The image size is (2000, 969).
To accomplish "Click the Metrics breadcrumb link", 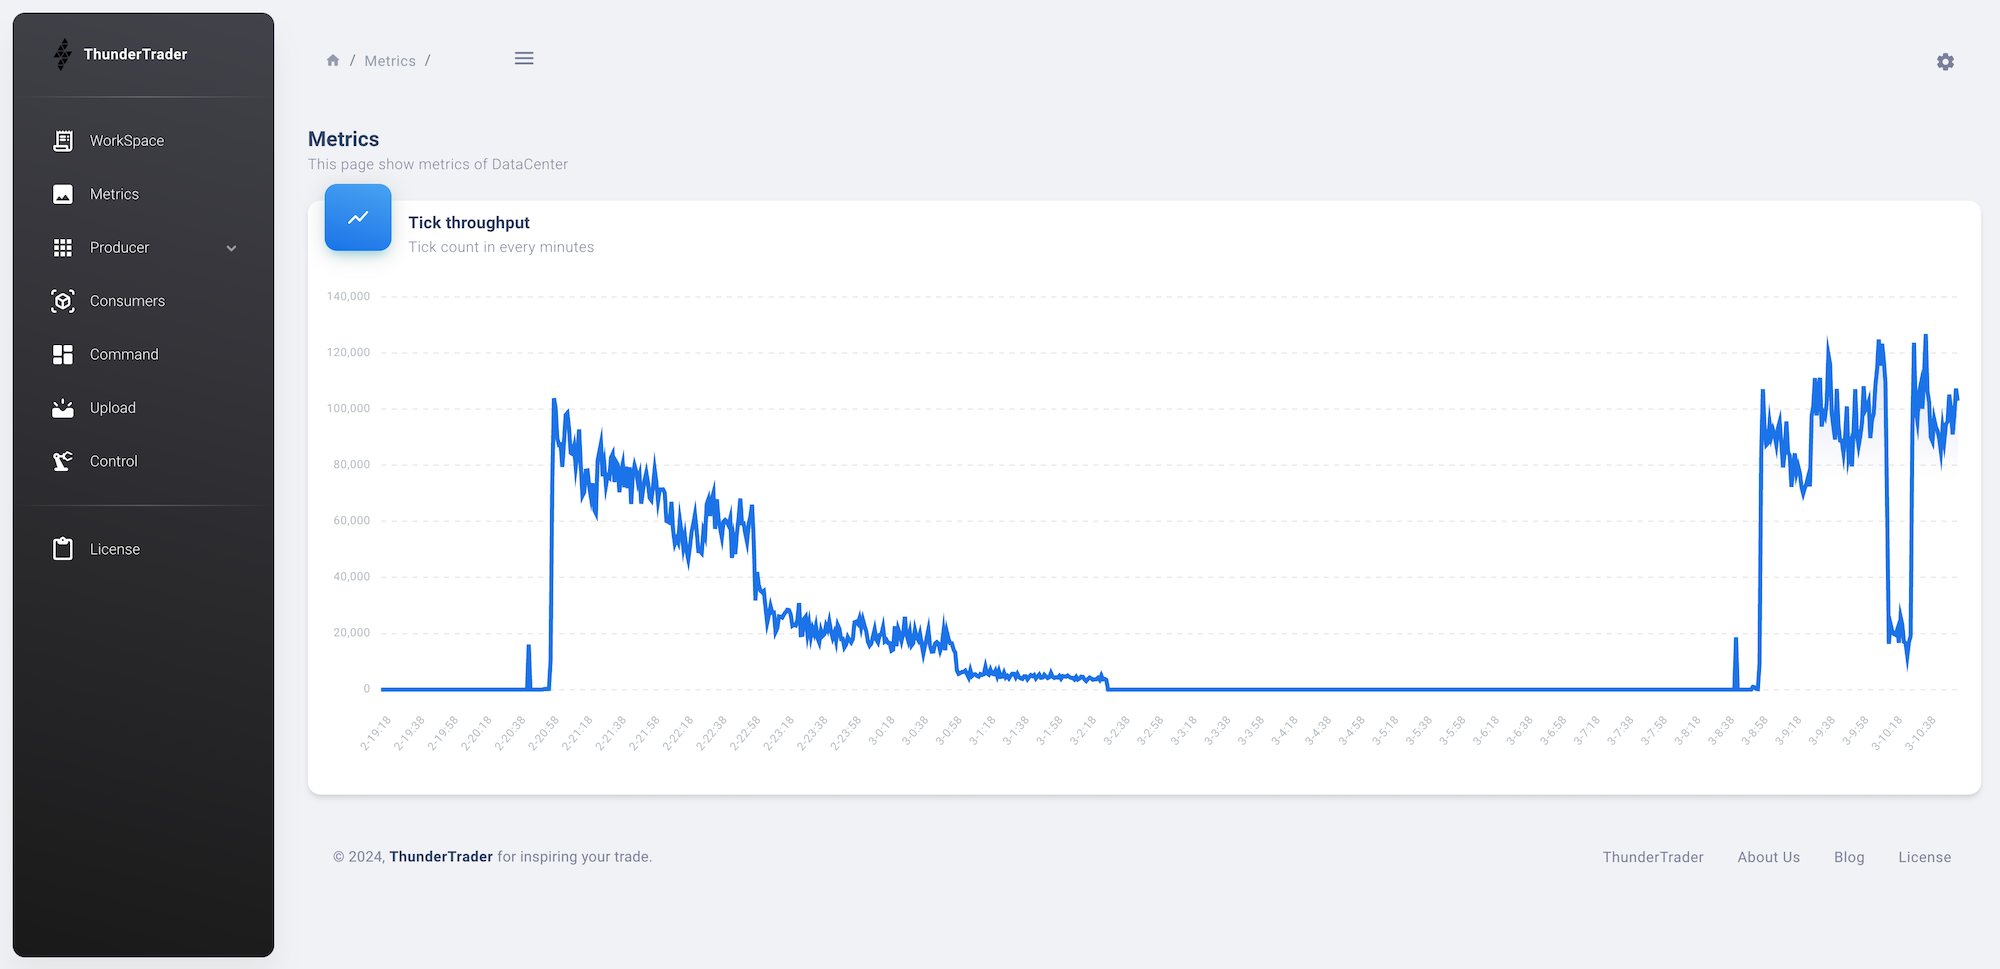I will pos(390,61).
